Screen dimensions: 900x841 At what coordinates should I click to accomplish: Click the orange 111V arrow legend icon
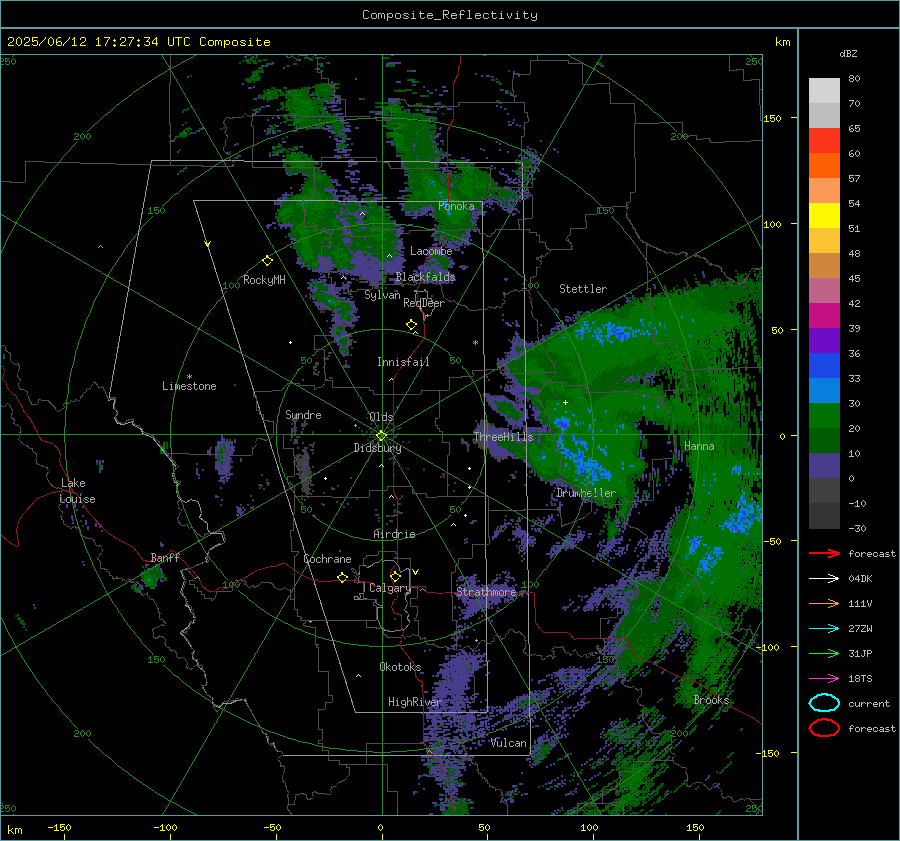824,603
